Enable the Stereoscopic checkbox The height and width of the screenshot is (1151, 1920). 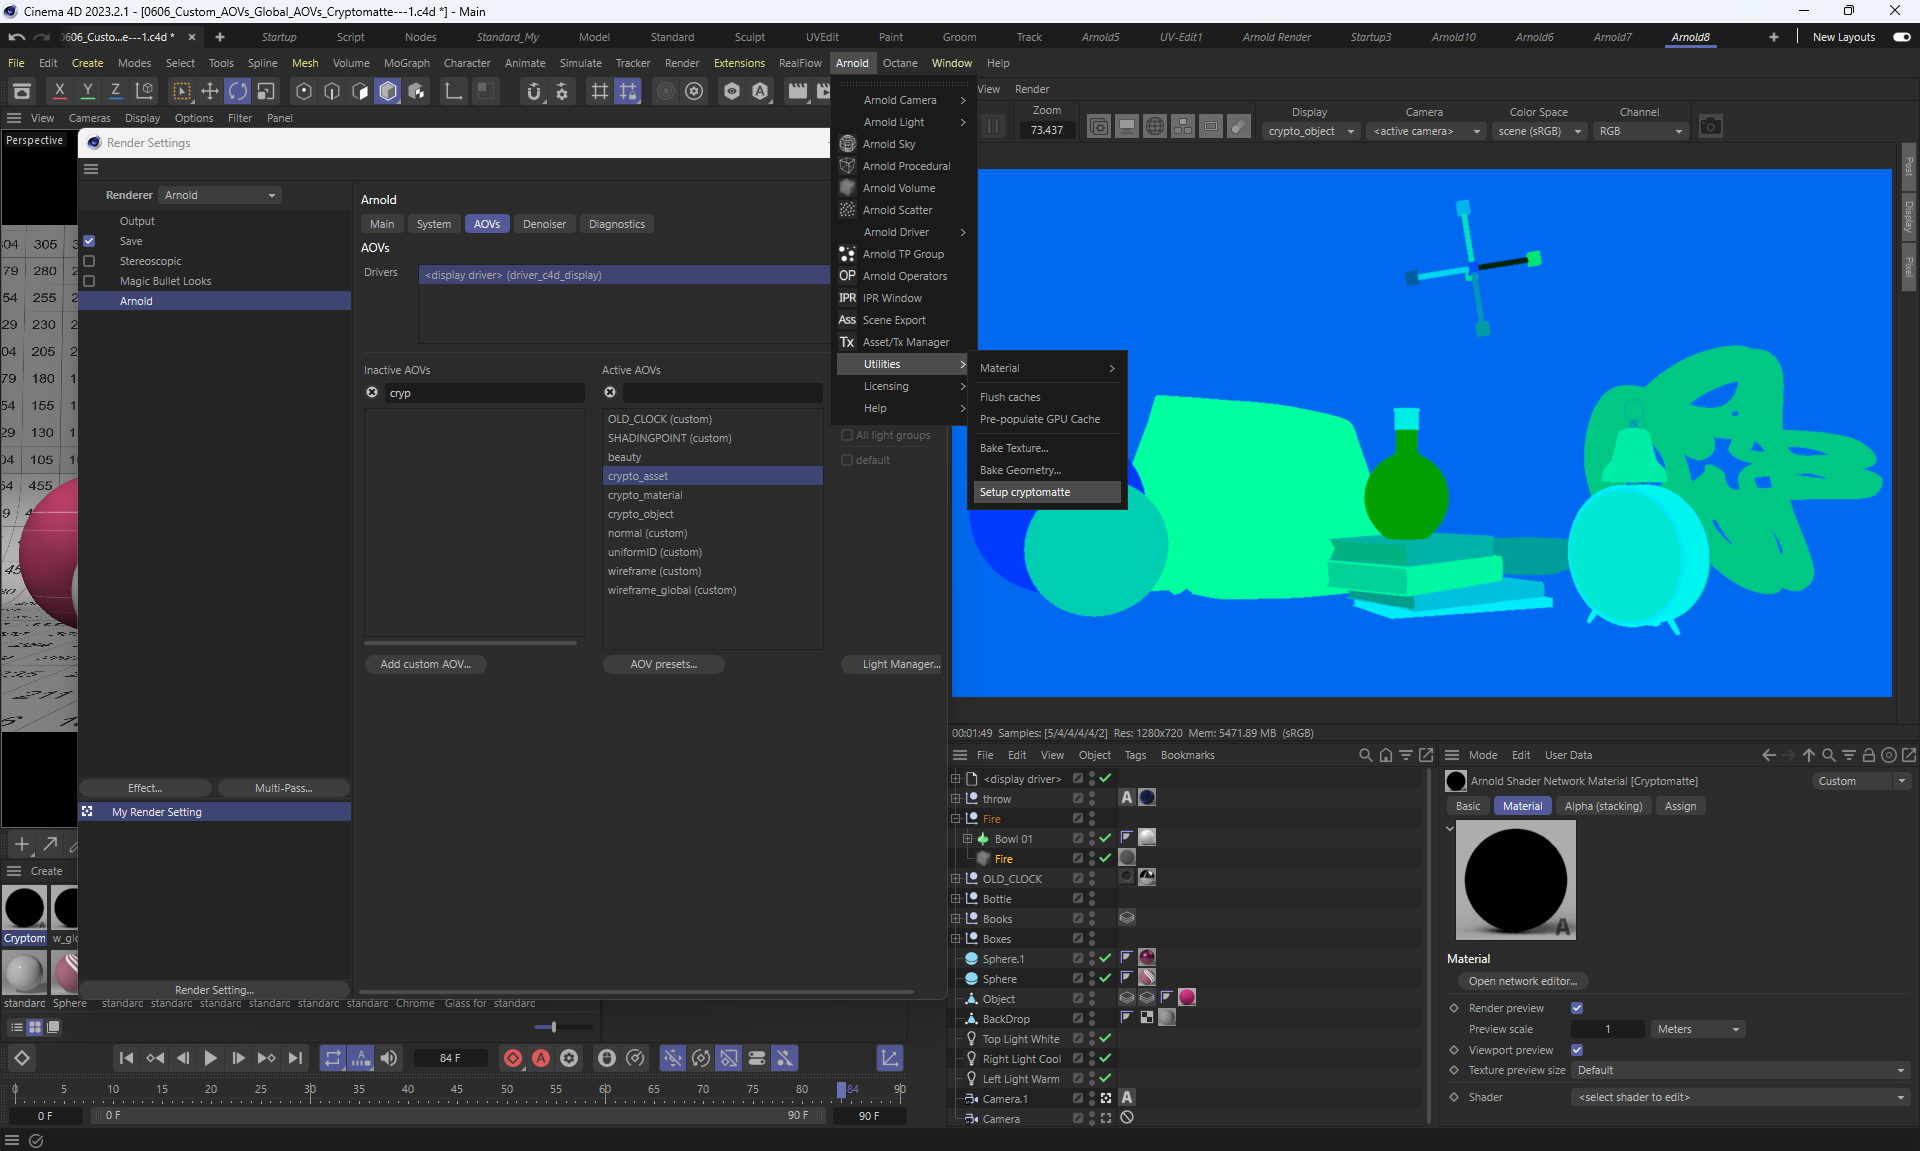point(89,261)
